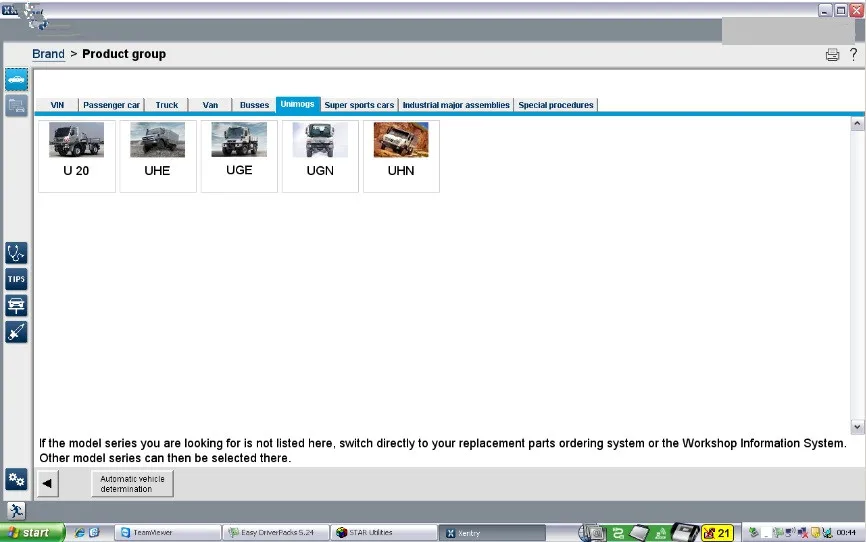Switch to the Truck tab
The height and width of the screenshot is (542, 866).
tap(167, 105)
